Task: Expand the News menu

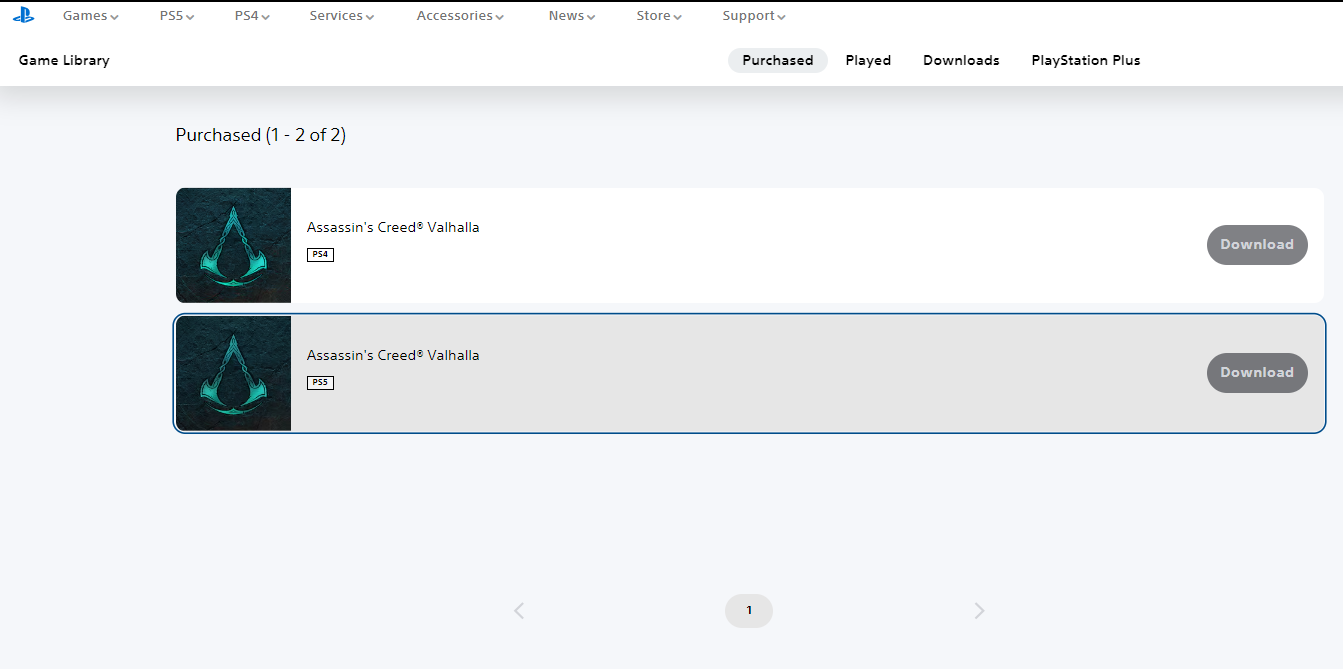Action: (x=572, y=16)
